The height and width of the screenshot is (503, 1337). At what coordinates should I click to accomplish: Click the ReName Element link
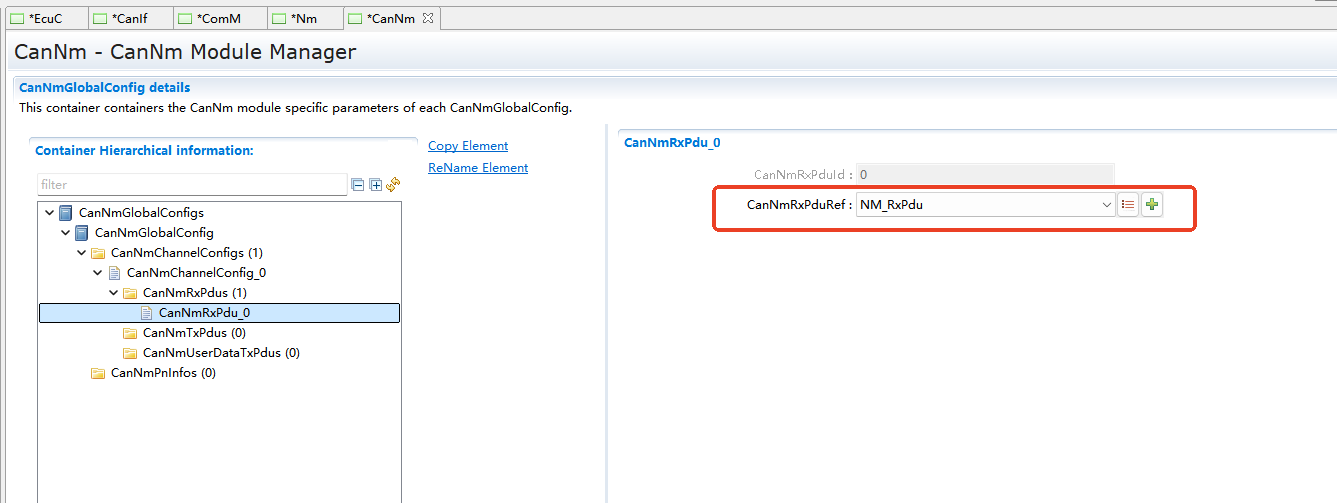tap(478, 168)
